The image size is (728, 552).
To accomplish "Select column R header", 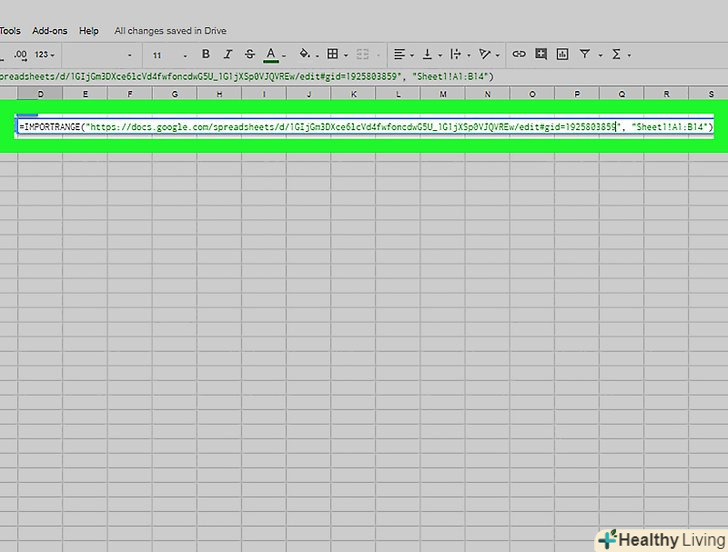I will point(666,94).
